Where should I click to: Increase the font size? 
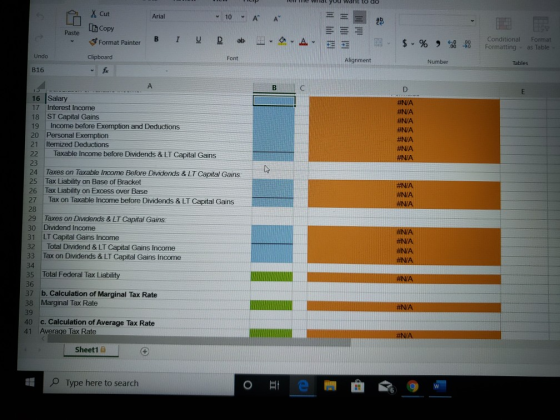point(256,19)
